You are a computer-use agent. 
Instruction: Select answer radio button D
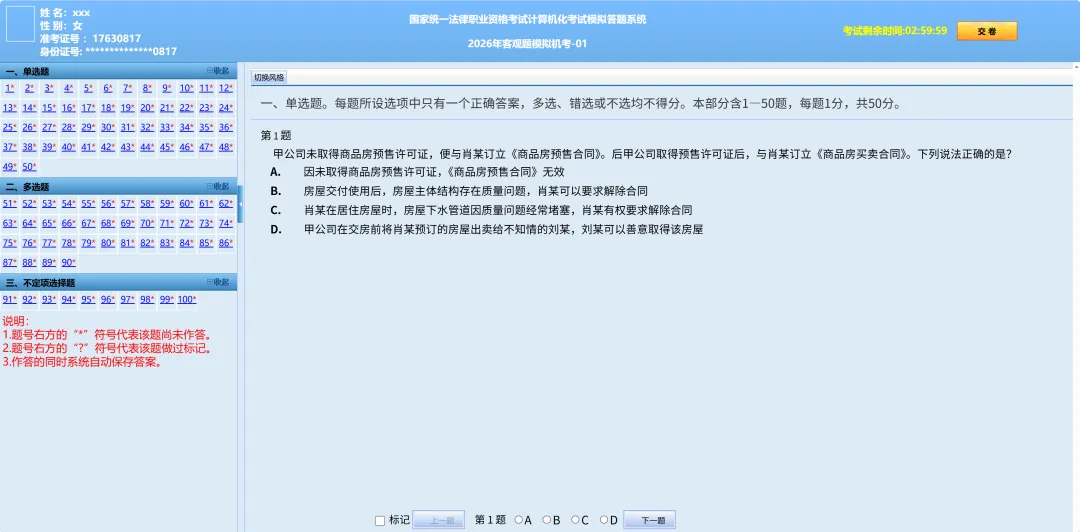(604, 520)
